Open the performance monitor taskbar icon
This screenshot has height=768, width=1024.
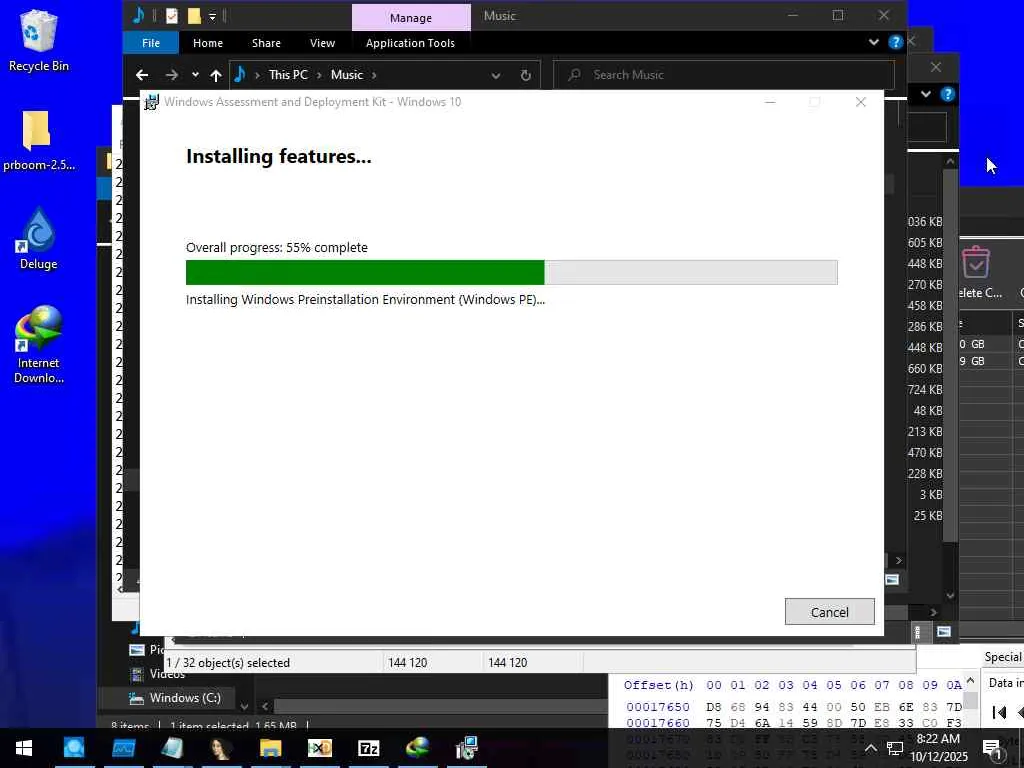click(123, 748)
